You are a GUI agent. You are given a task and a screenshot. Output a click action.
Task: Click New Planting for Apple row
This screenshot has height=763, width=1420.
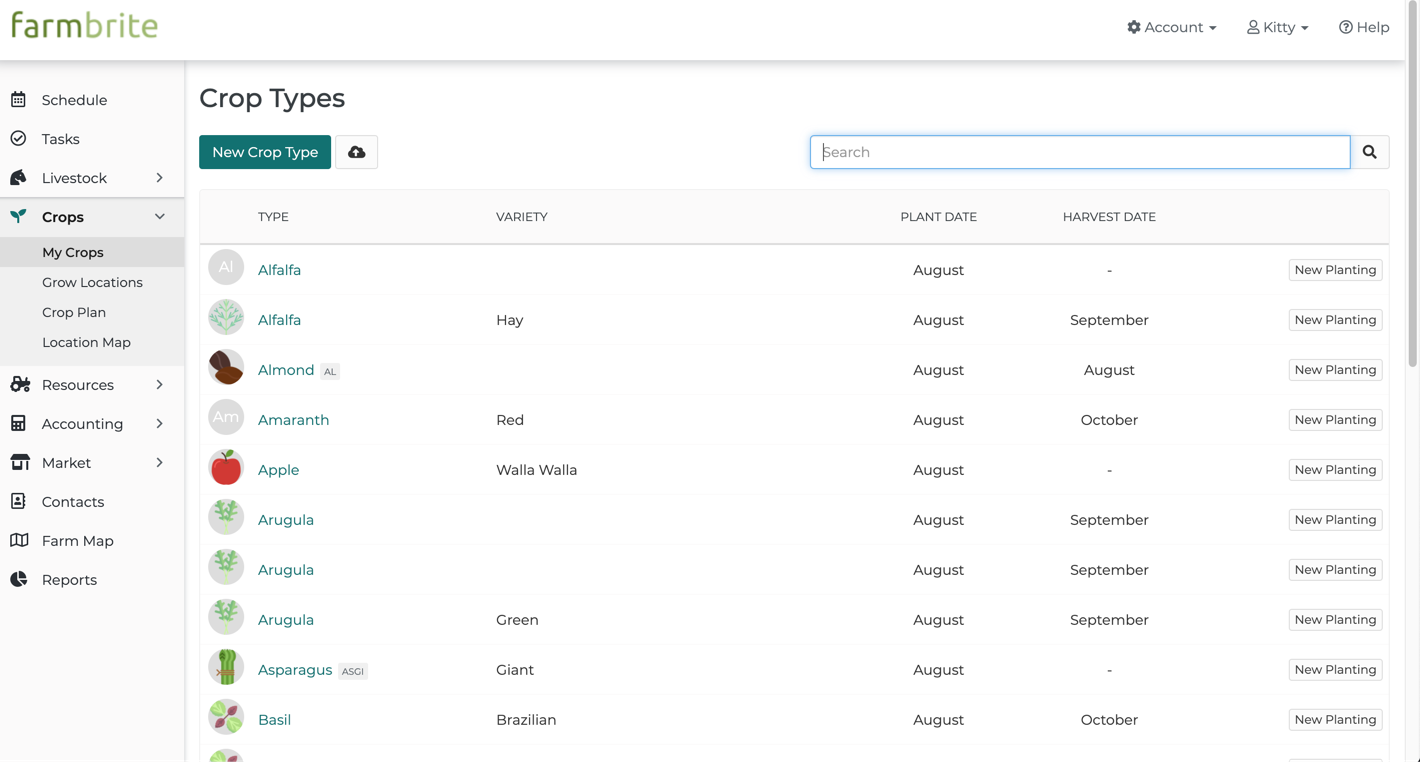1335,470
